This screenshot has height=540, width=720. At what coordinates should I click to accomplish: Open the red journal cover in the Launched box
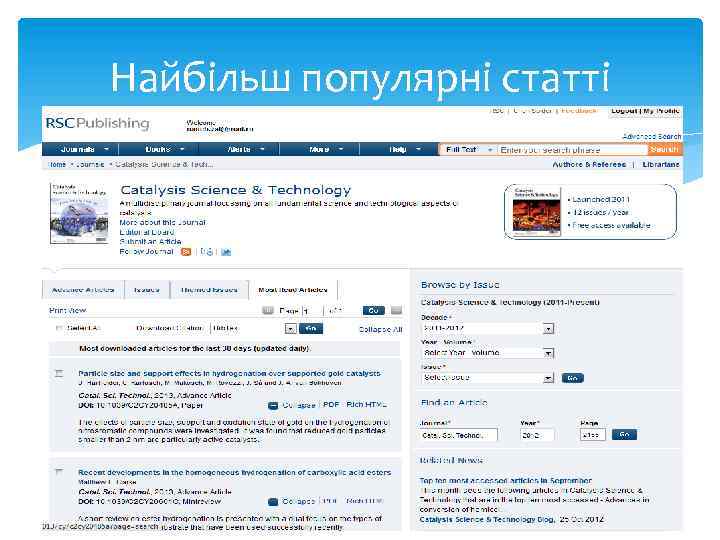tap(536, 211)
